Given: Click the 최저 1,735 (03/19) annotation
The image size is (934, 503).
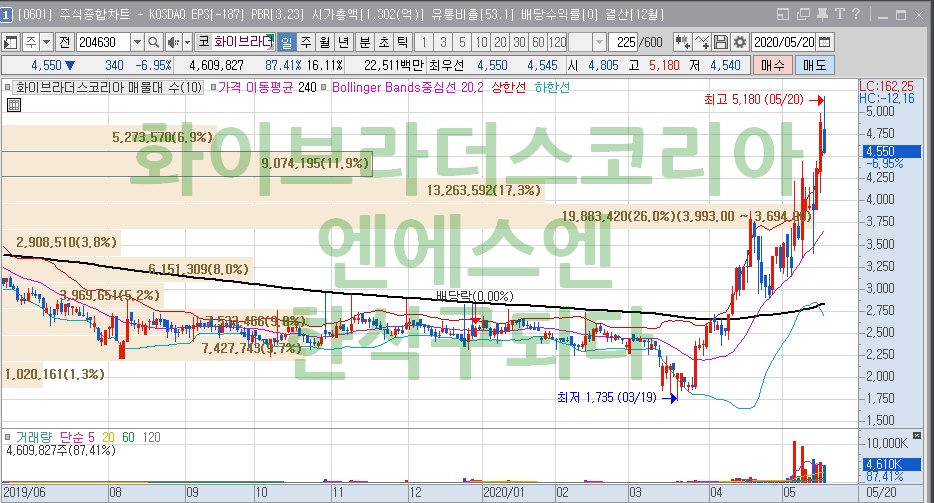Looking at the screenshot, I should [x=606, y=398].
